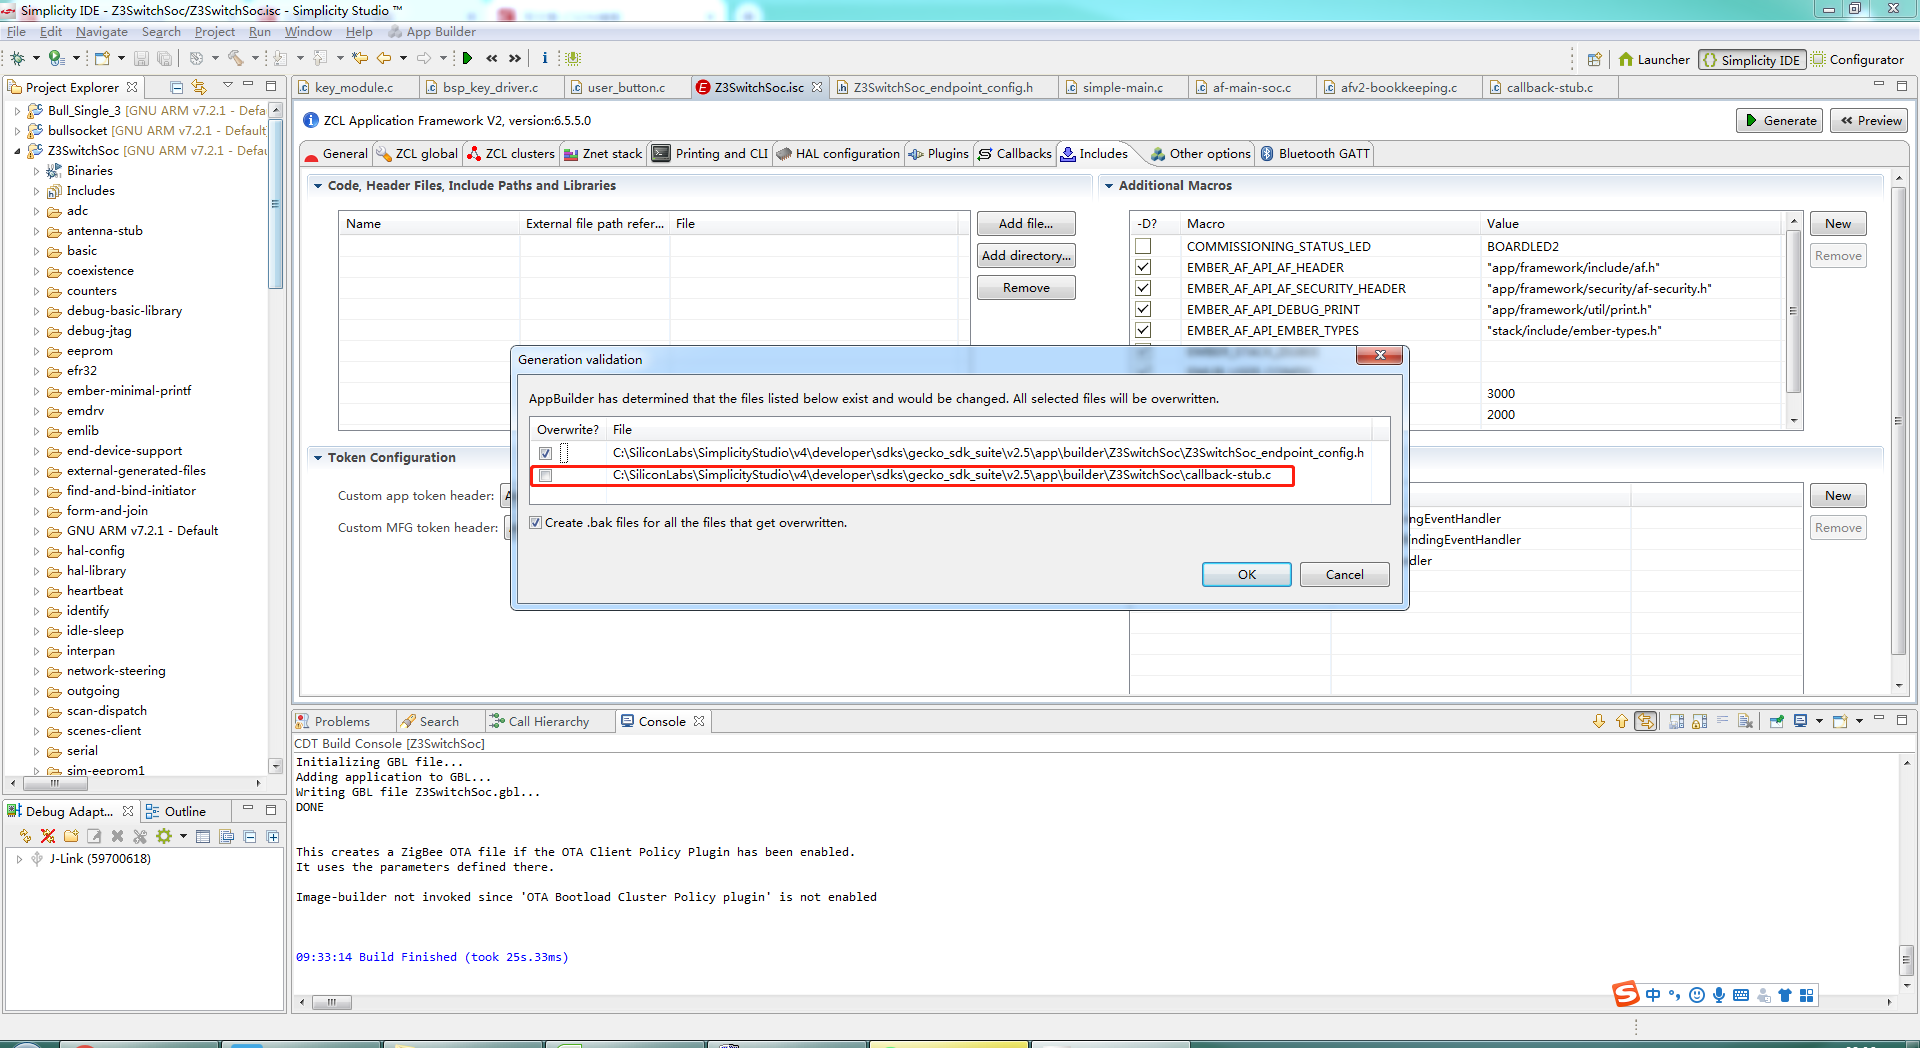The width and height of the screenshot is (1920, 1048).
Task: Toggle Link with Editor in Project Explorer
Action: [x=199, y=87]
